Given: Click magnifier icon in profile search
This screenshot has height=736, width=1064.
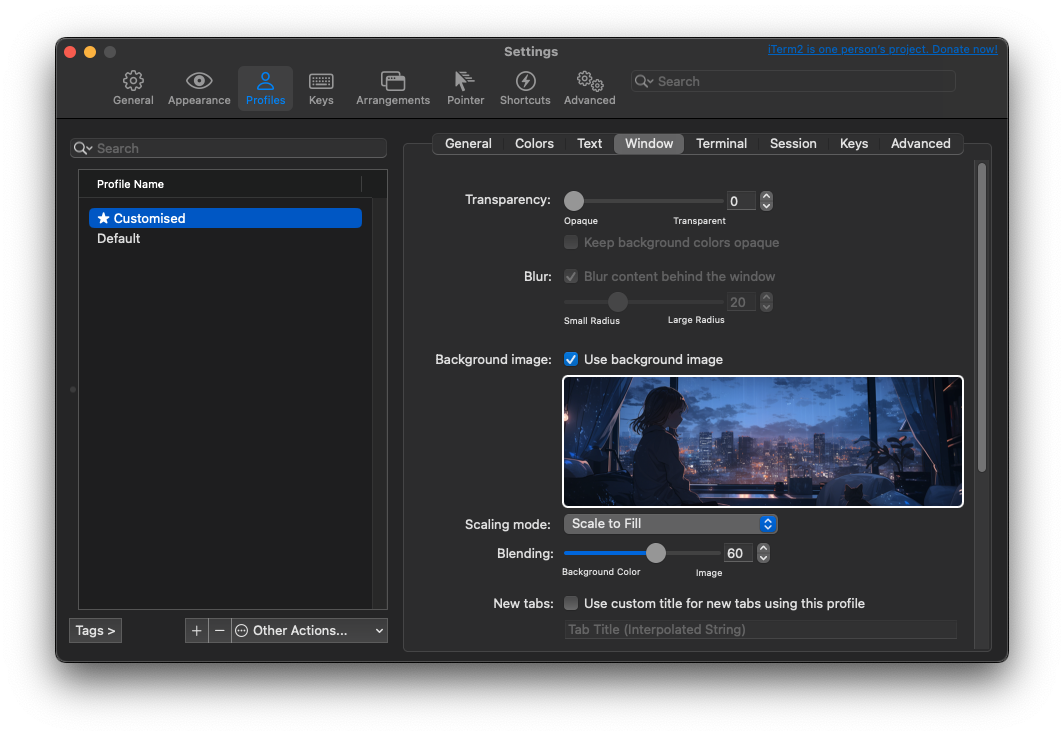Looking at the screenshot, I should click(x=82, y=148).
